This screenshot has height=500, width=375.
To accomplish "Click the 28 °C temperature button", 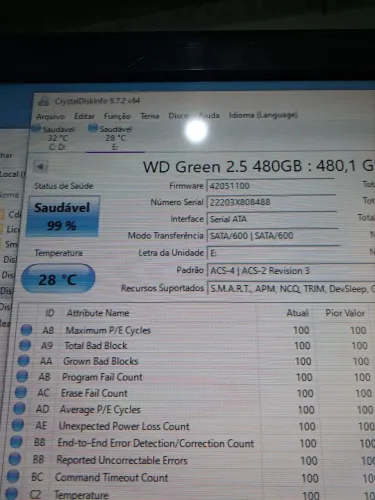I will (58, 278).
